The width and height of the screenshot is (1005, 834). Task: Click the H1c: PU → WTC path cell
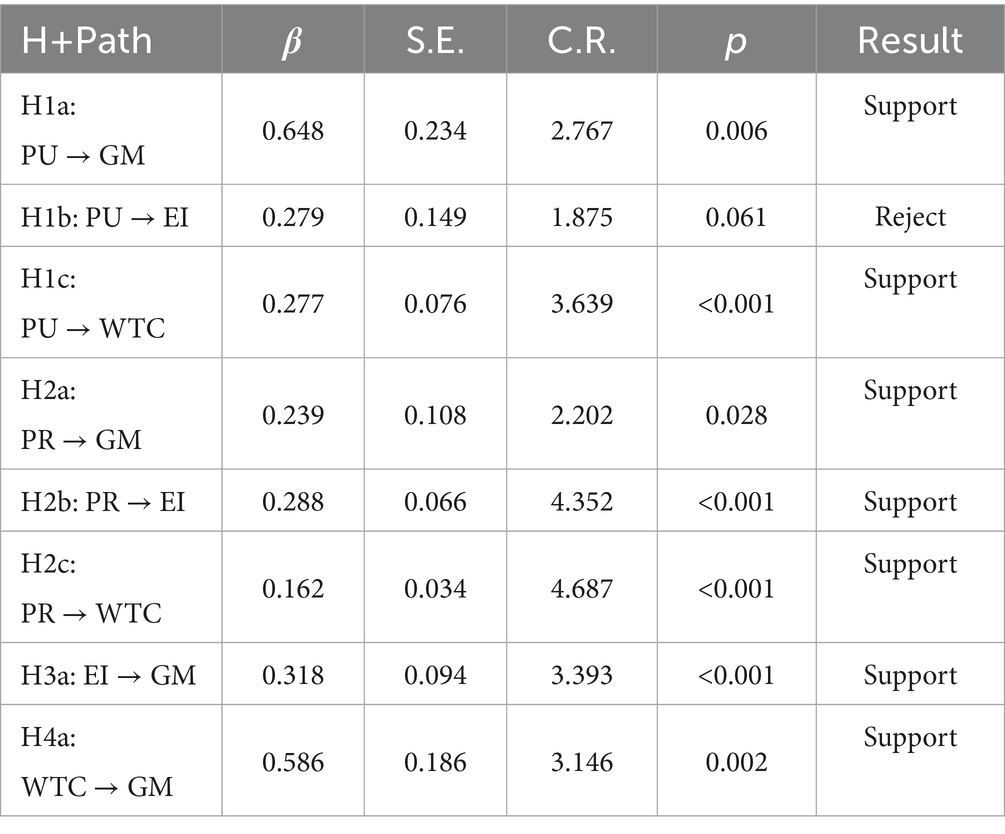pos(91,303)
